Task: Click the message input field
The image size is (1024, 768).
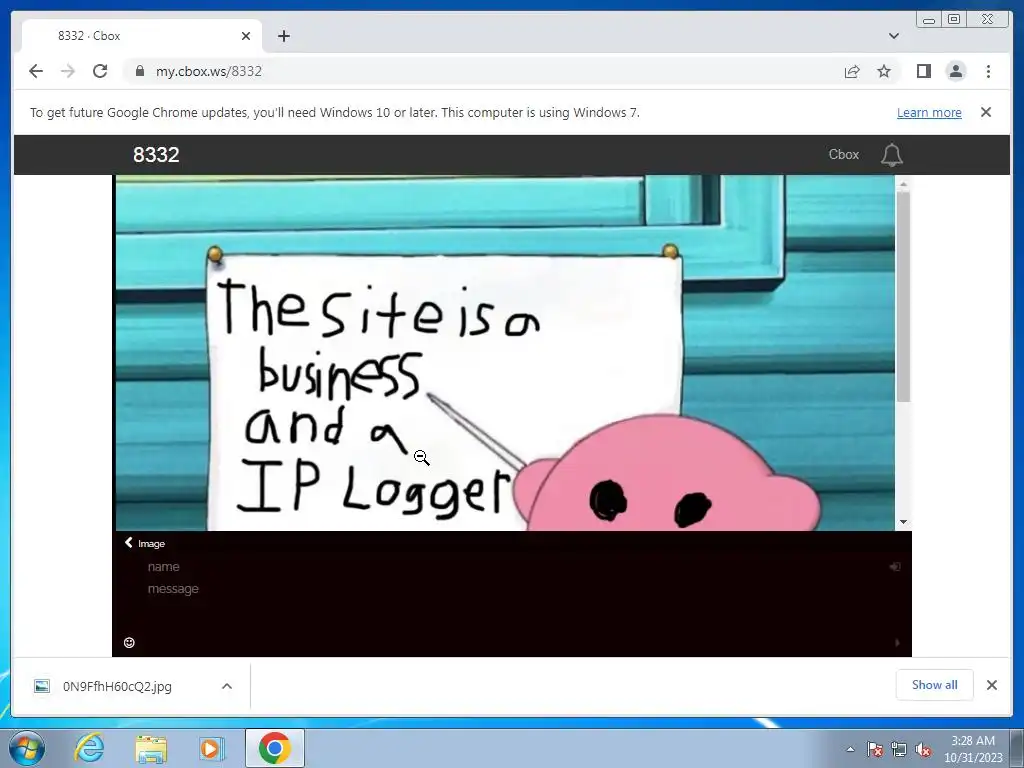Action: click(509, 589)
